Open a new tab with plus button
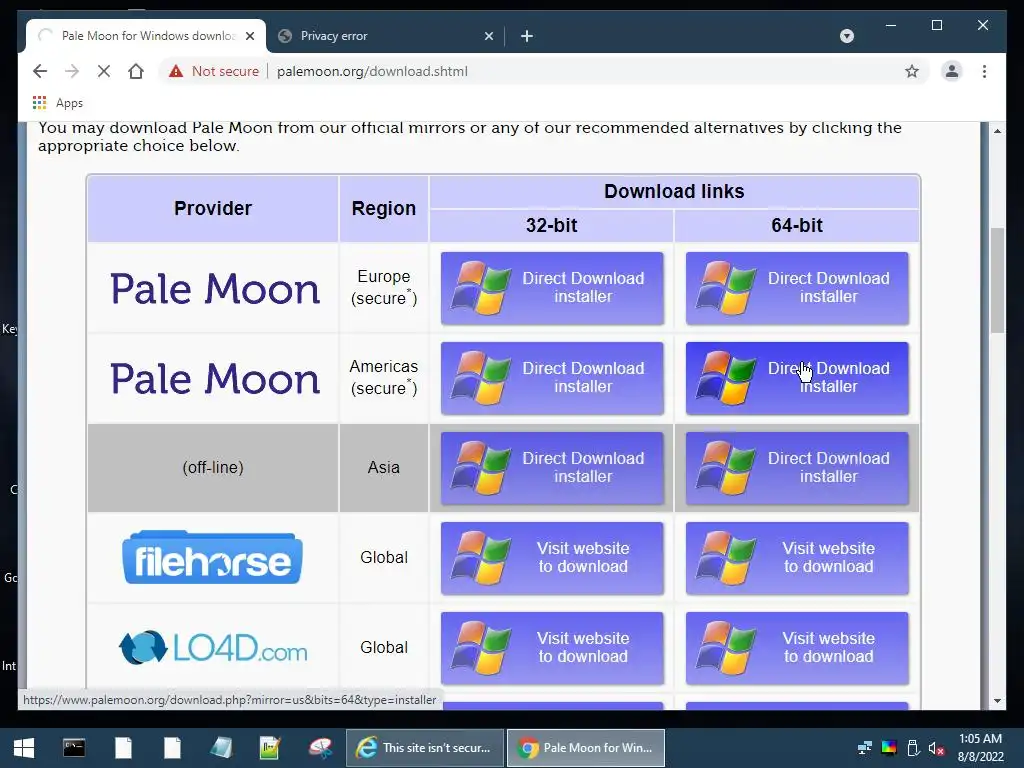 (527, 36)
